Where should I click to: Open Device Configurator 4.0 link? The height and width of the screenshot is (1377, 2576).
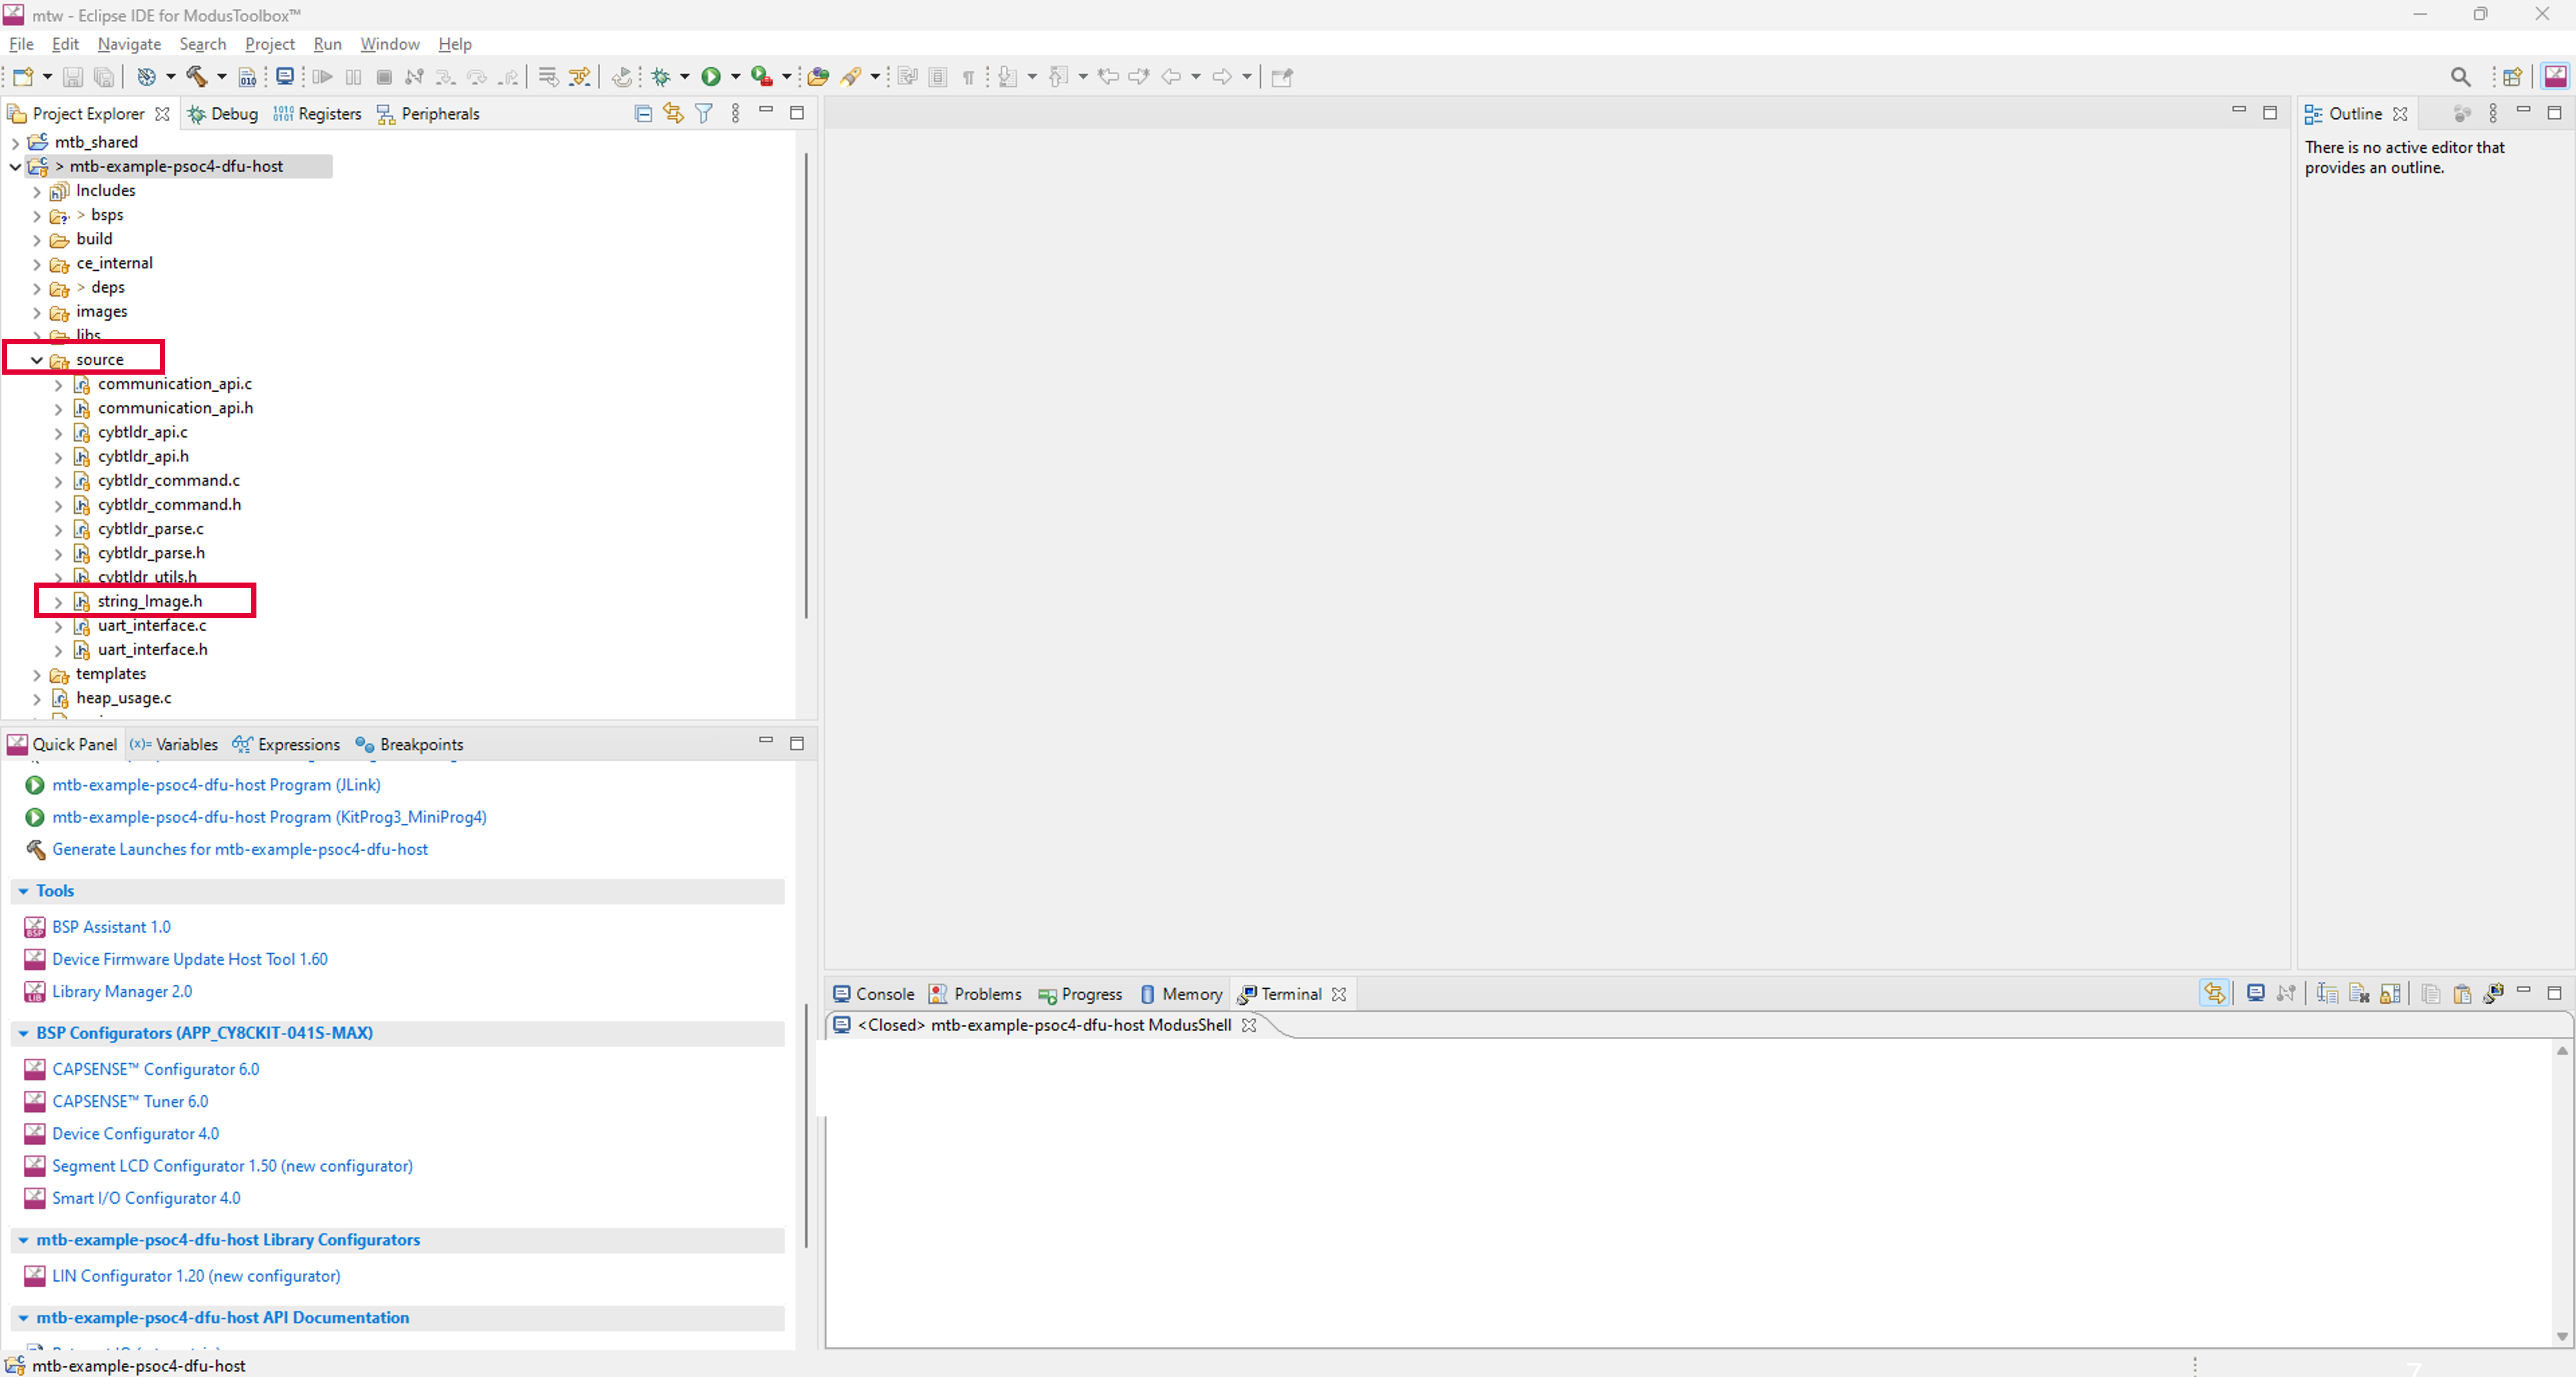[x=136, y=1133]
